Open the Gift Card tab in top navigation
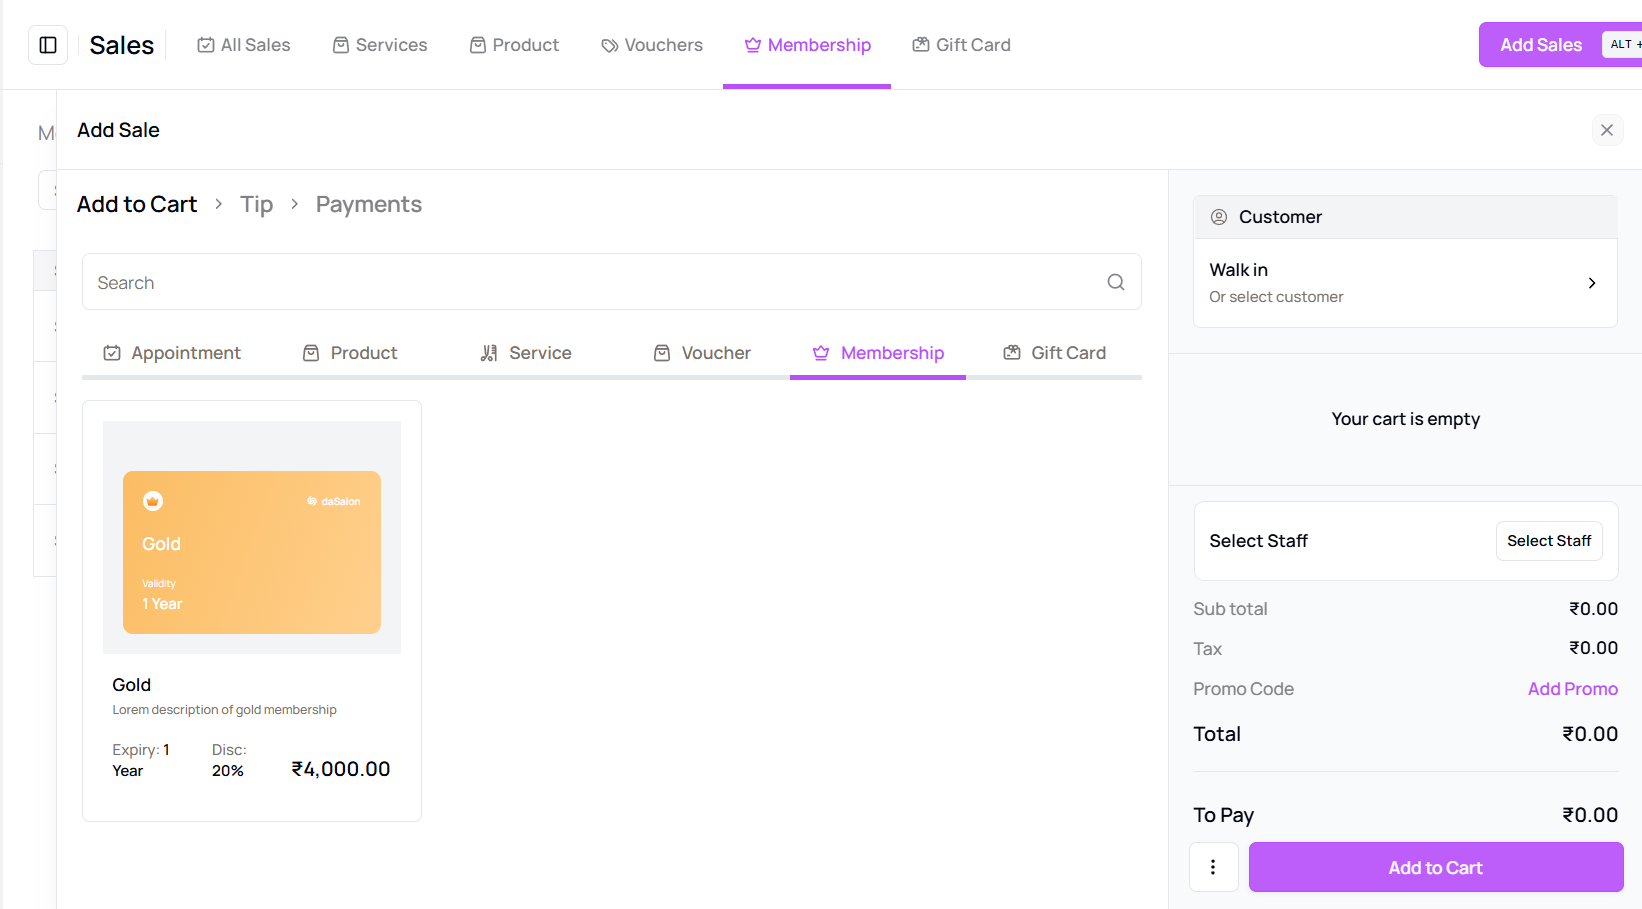This screenshot has height=909, width=1642. point(962,45)
